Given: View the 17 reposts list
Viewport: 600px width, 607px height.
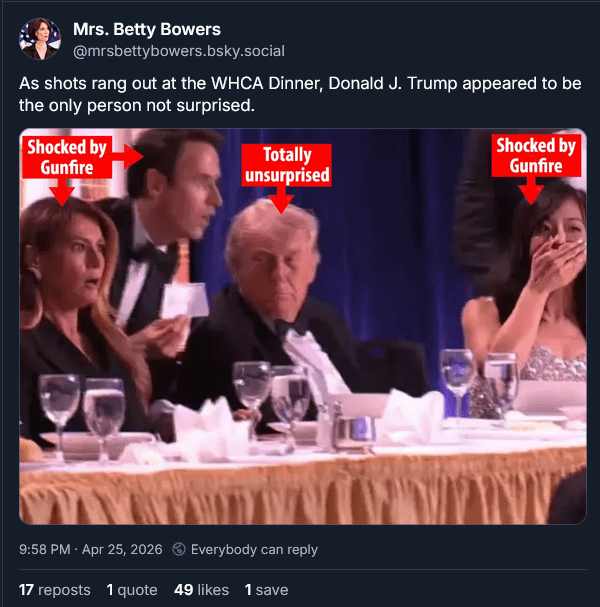Looking at the screenshot, I should coord(54,590).
